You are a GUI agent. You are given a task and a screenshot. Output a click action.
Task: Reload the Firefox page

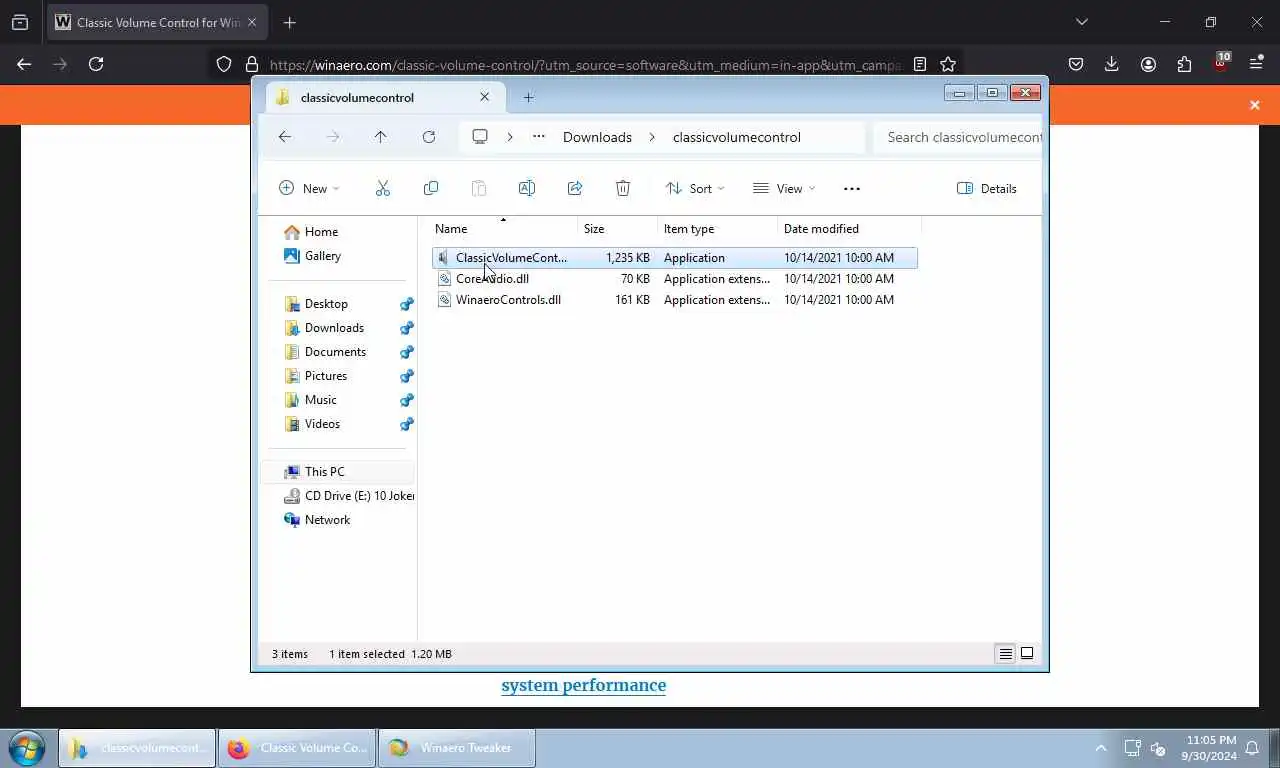96,64
